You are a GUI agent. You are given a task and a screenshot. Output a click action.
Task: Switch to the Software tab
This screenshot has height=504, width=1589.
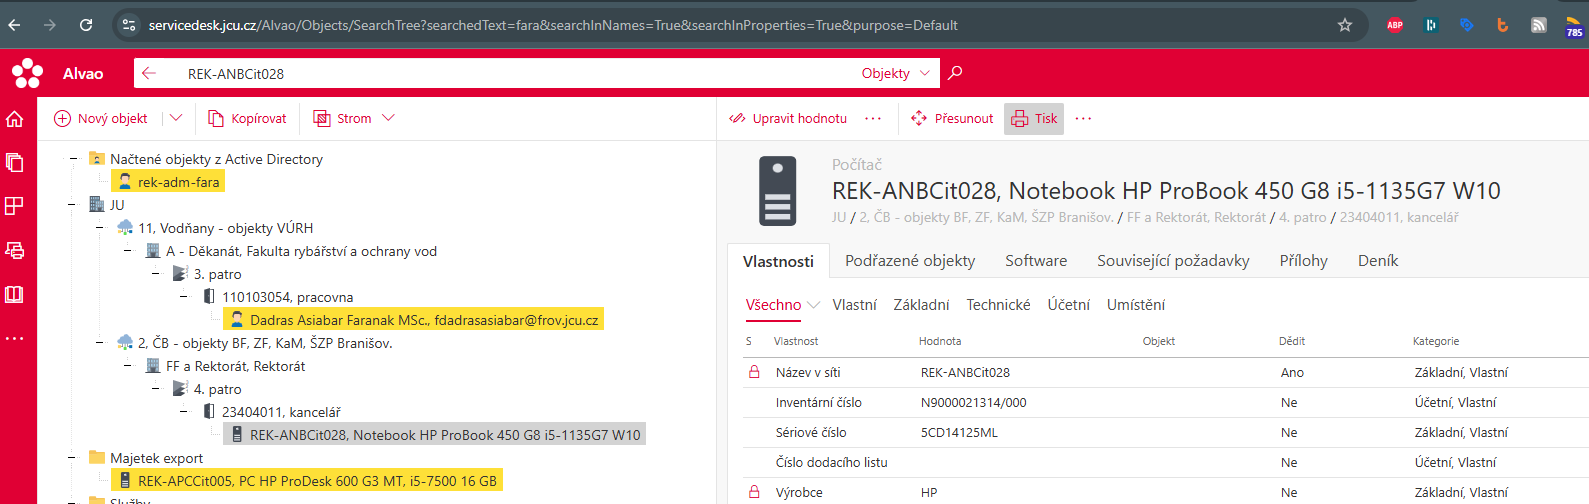click(x=1035, y=260)
